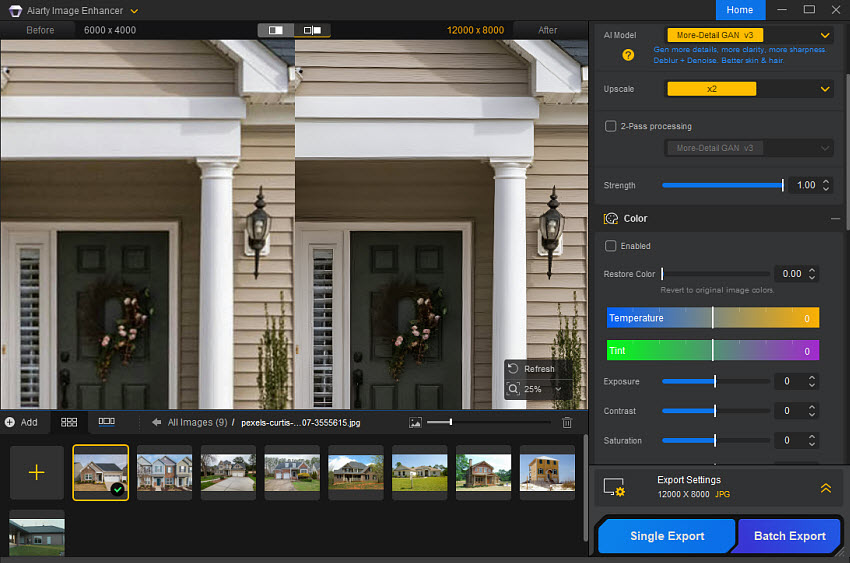The height and width of the screenshot is (563, 850).
Task: Click the Exposure value stepper
Action: click(812, 381)
